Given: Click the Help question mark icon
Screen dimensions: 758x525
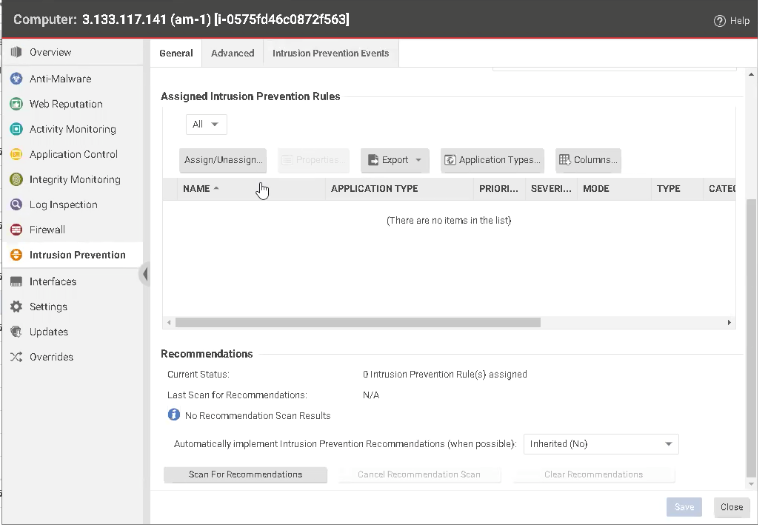Looking at the screenshot, I should tap(719, 21).
